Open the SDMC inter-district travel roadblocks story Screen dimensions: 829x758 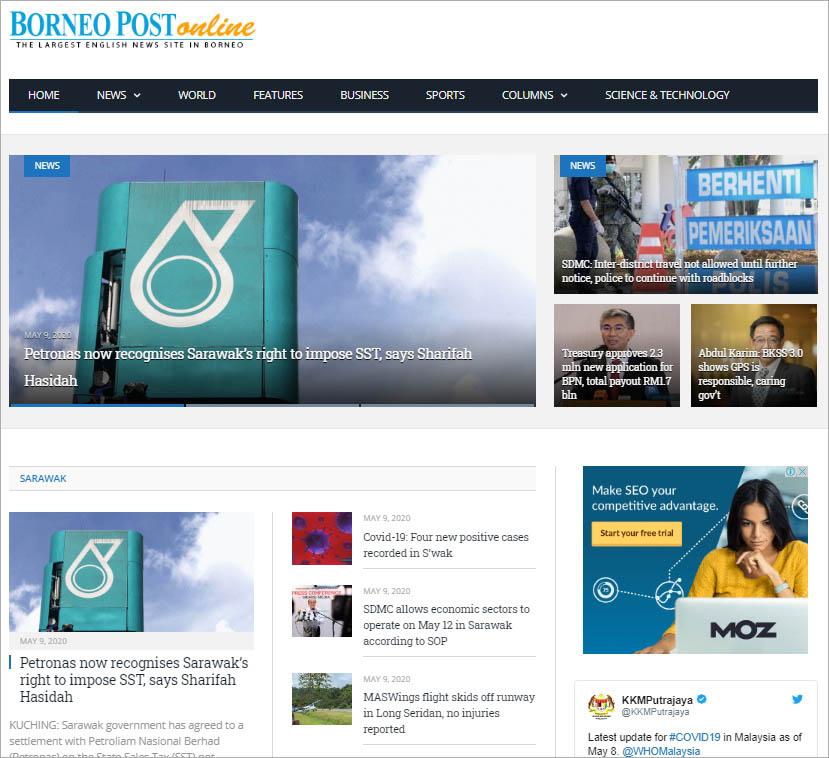click(x=679, y=271)
